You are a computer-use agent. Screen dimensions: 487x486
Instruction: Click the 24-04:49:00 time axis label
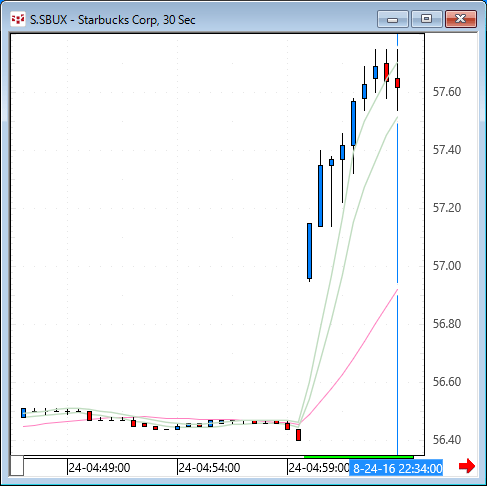(99, 468)
